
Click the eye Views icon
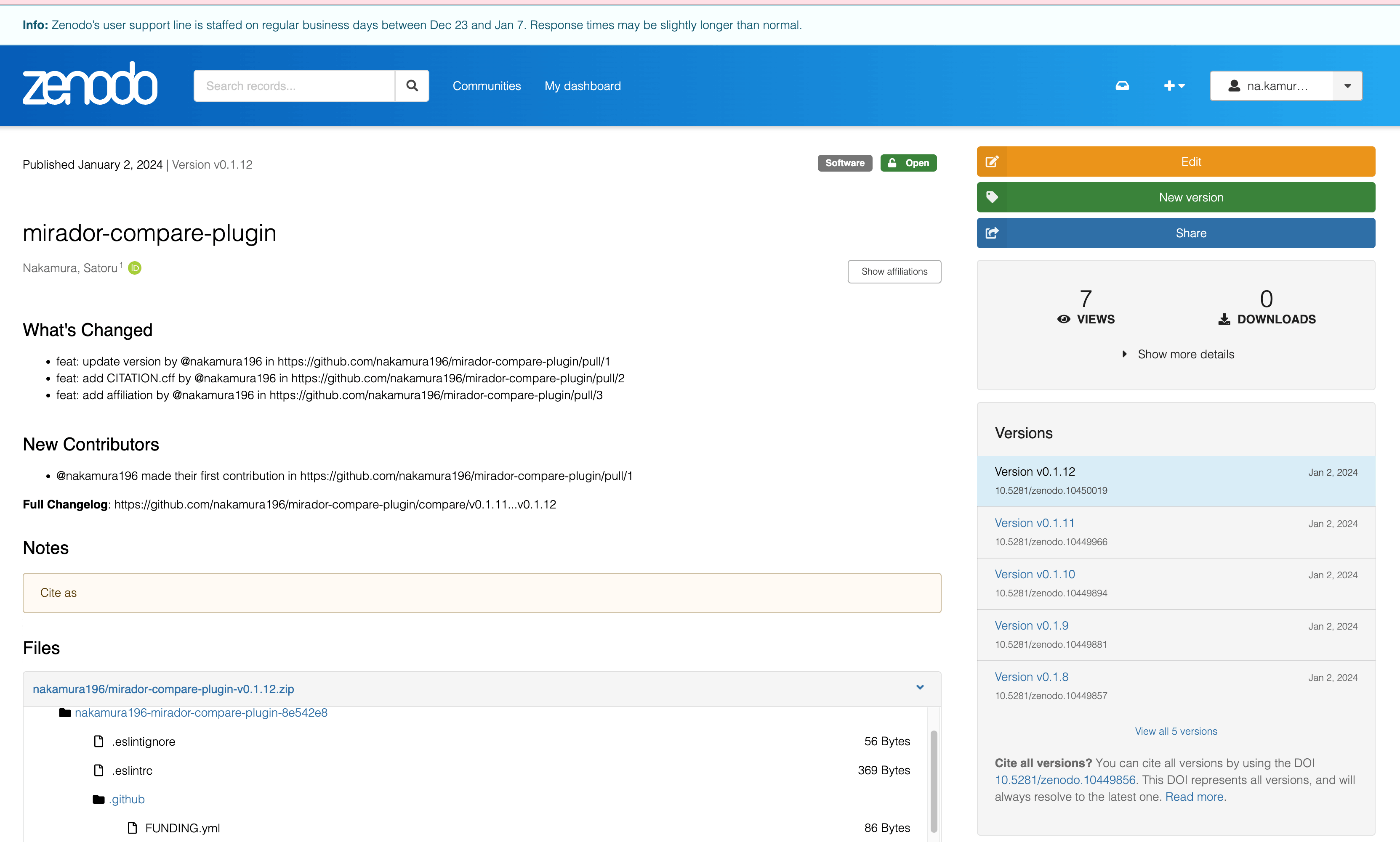[x=1064, y=320]
